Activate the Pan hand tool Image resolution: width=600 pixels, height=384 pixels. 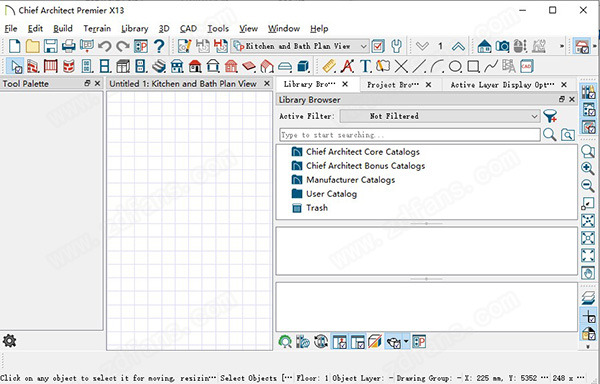point(588,273)
